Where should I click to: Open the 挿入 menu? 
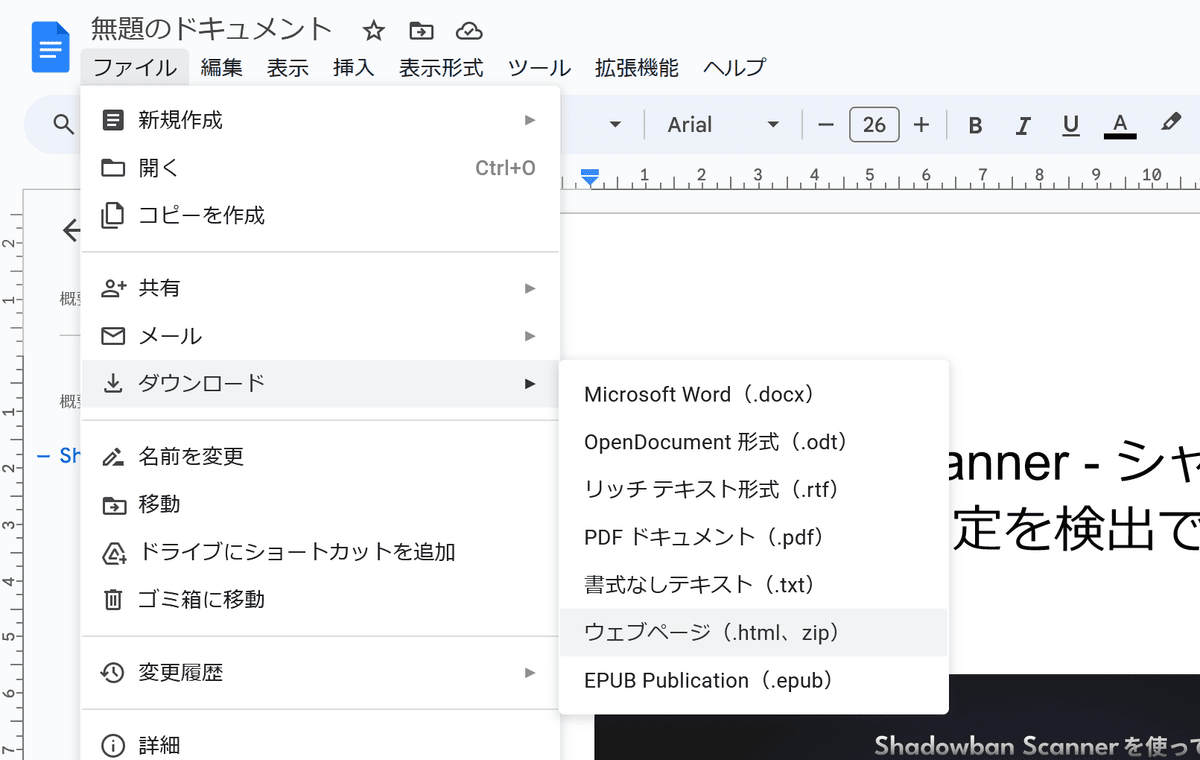(x=354, y=68)
